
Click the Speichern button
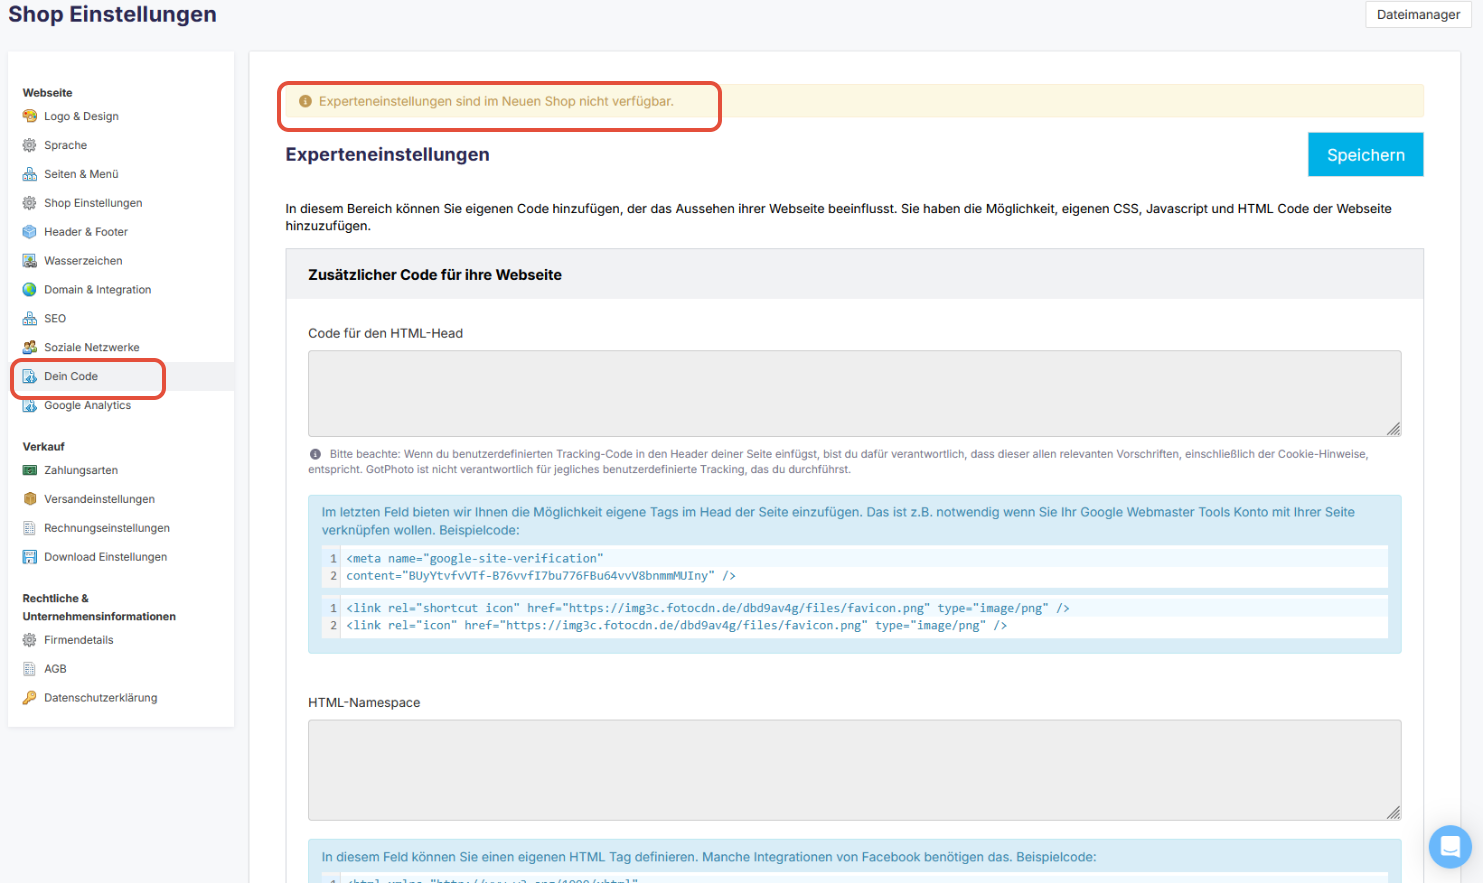(1365, 155)
